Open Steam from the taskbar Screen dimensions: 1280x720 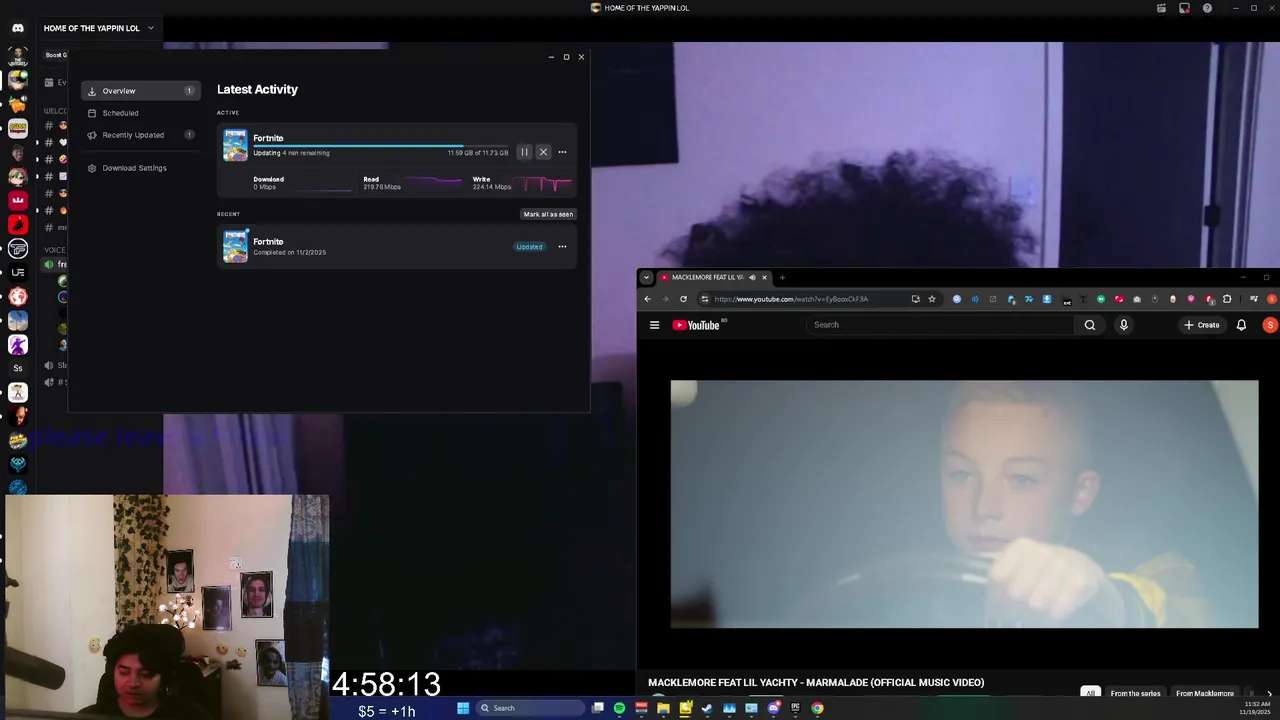coord(707,708)
